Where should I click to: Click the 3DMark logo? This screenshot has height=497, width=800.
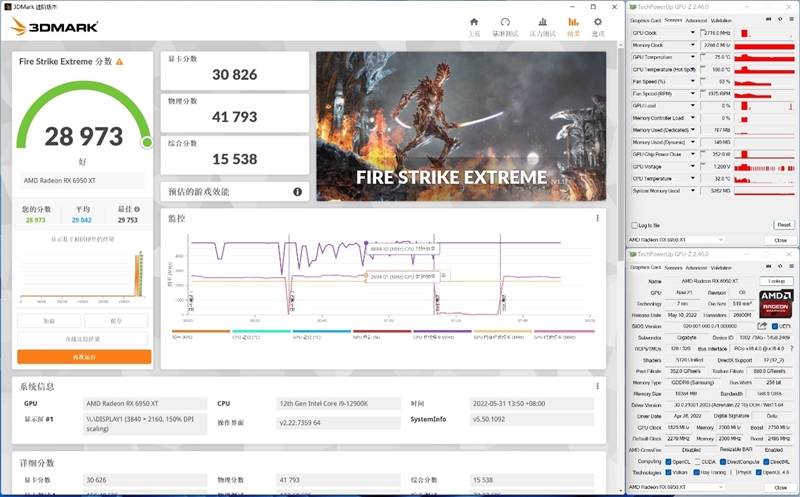click(54, 27)
